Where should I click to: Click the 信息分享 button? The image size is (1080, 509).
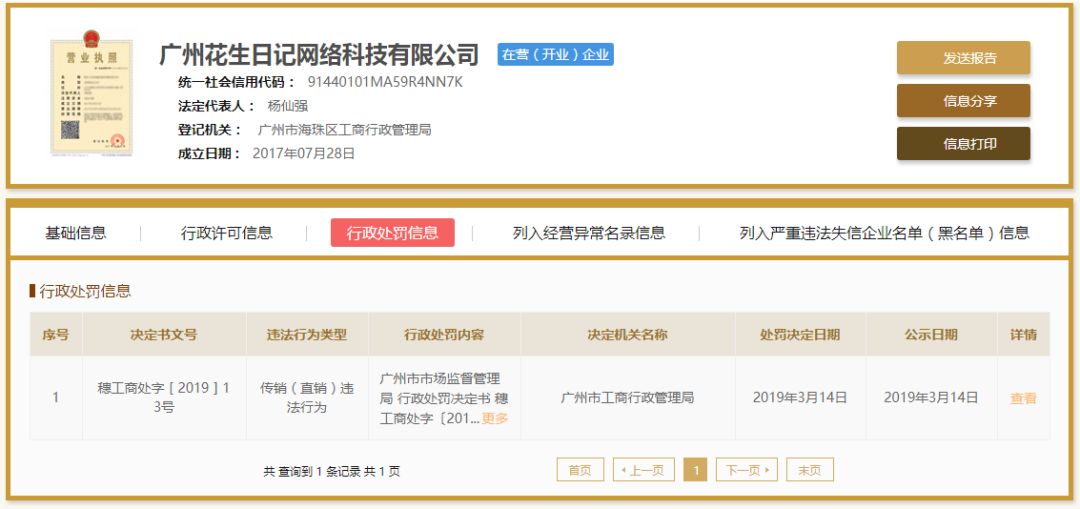point(963,101)
